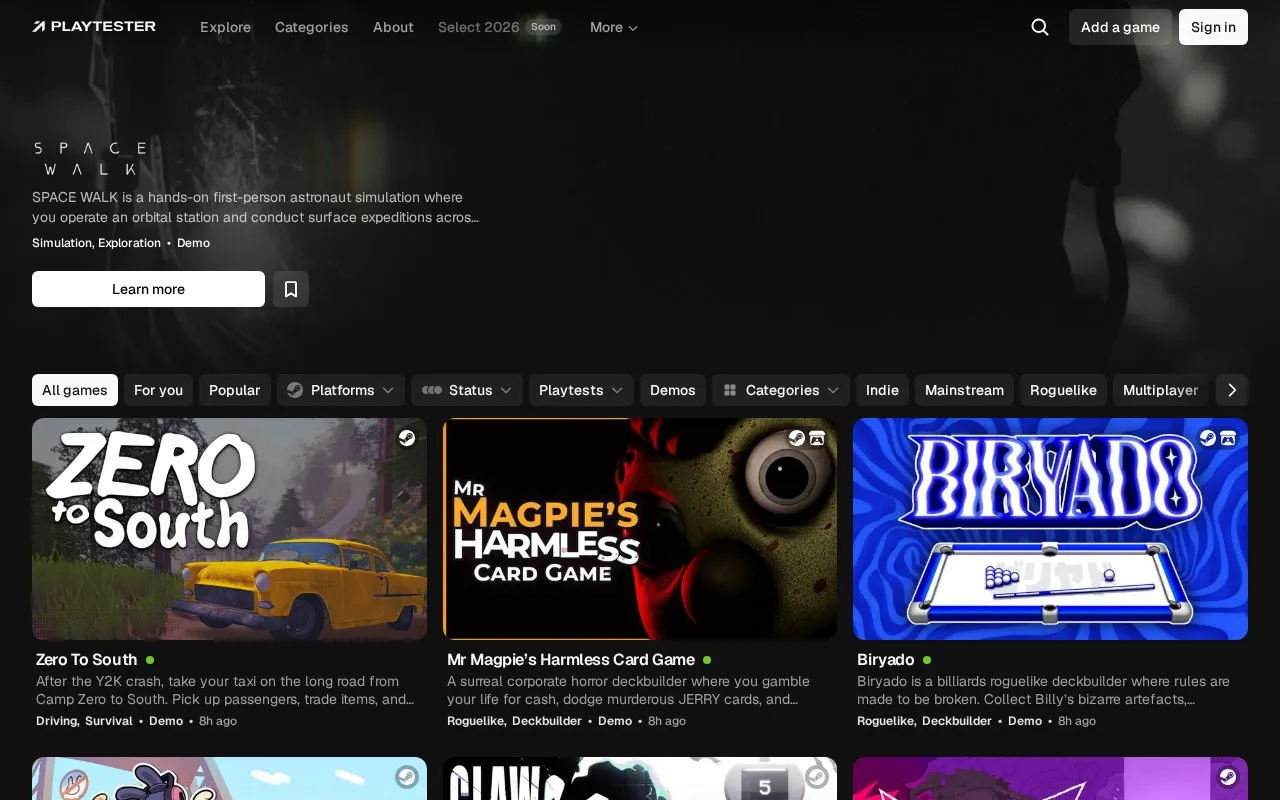Click the Deckbuilder tag under Biryado
Viewport: 1280px width, 800px height.
click(957, 721)
